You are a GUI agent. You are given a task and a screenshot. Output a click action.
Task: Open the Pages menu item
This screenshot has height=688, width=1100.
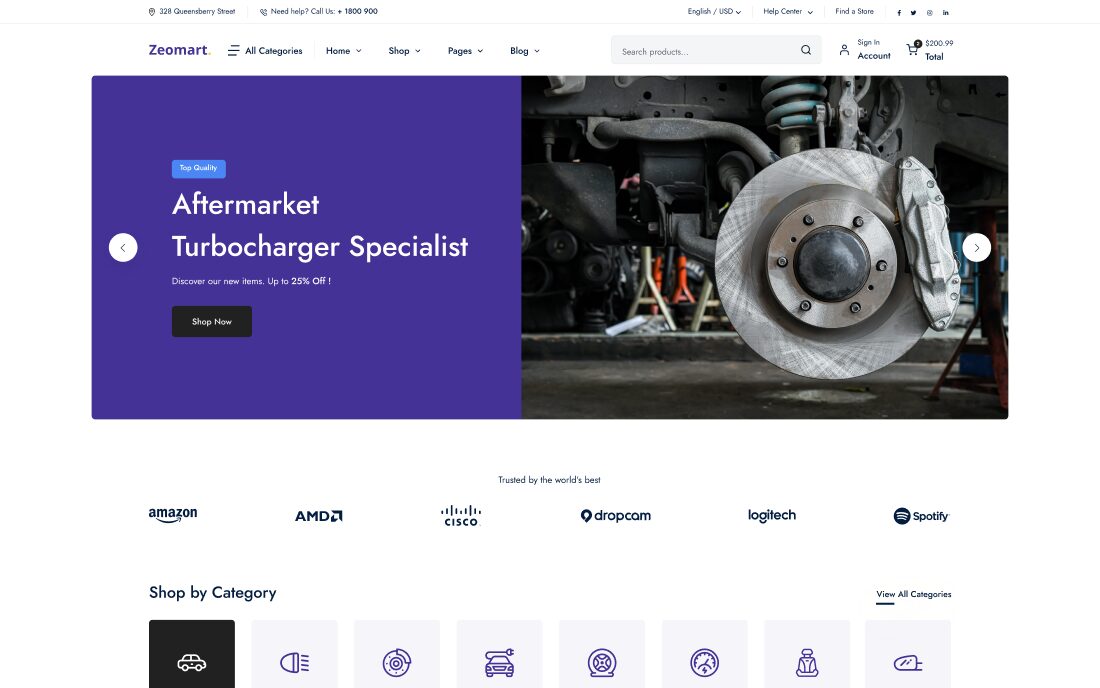pos(465,51)
